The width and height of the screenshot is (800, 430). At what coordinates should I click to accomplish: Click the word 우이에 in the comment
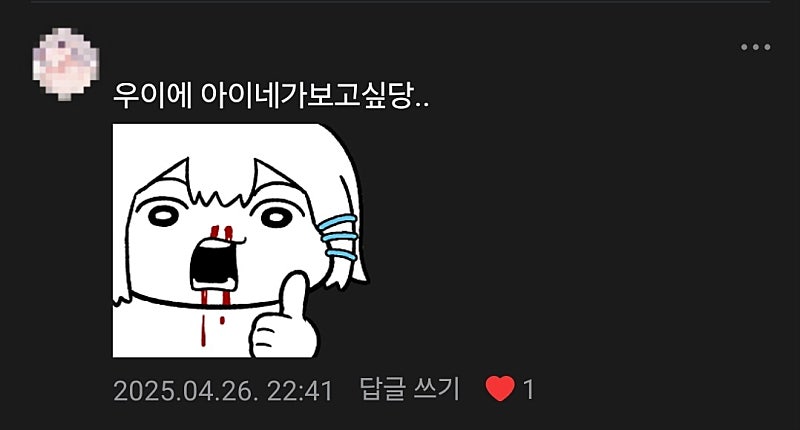152,95
